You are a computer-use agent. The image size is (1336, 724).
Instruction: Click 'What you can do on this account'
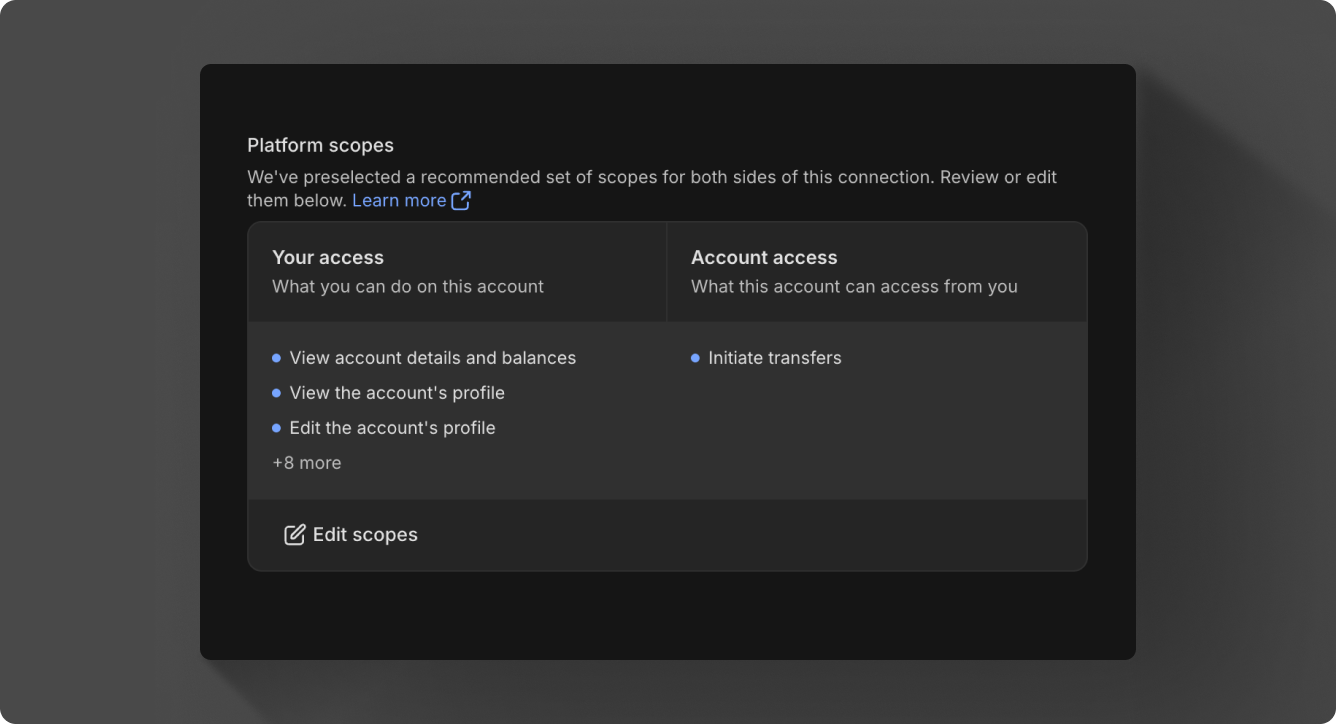[x=408, y=287]
